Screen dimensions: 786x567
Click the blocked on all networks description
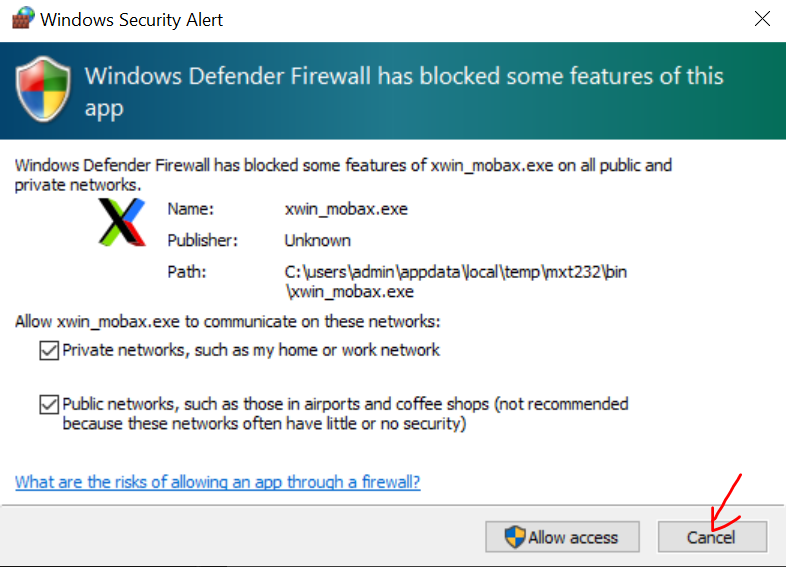click(343, 175)
